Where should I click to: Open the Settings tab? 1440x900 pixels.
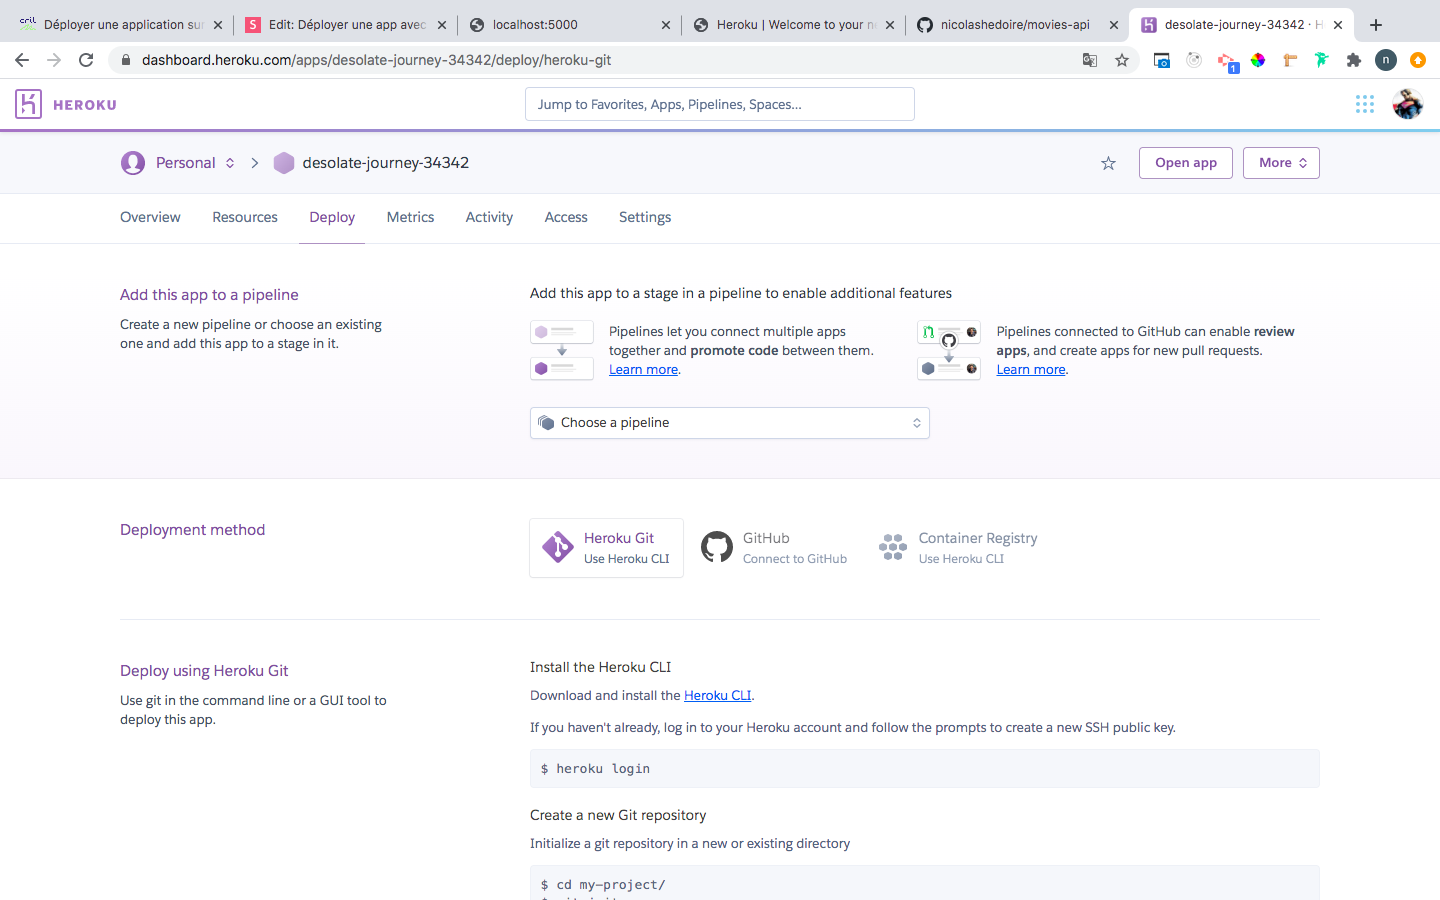tap(645, 217)
